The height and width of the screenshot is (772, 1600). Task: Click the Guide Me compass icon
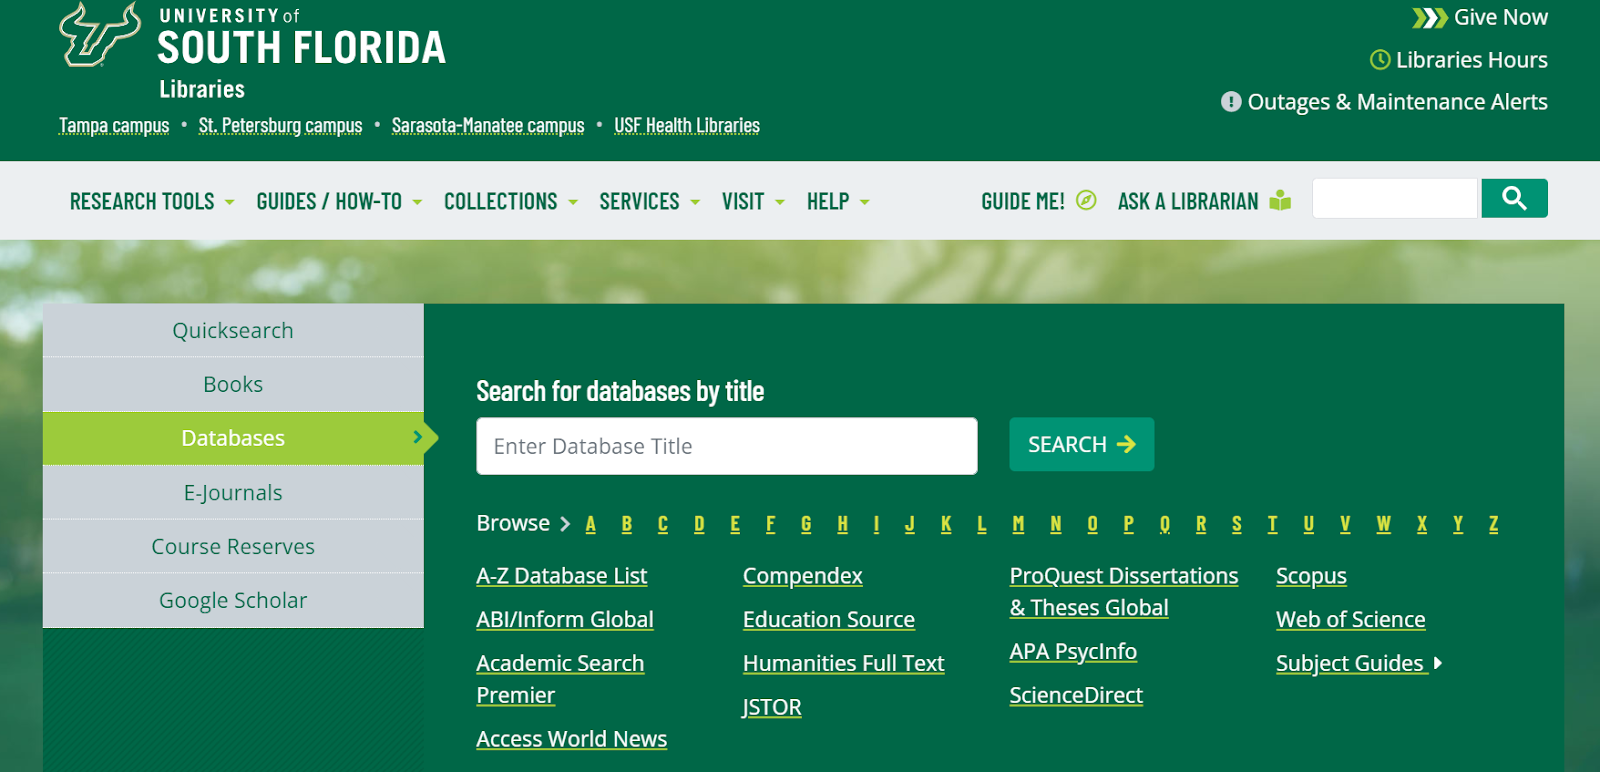coord(1086,201)
